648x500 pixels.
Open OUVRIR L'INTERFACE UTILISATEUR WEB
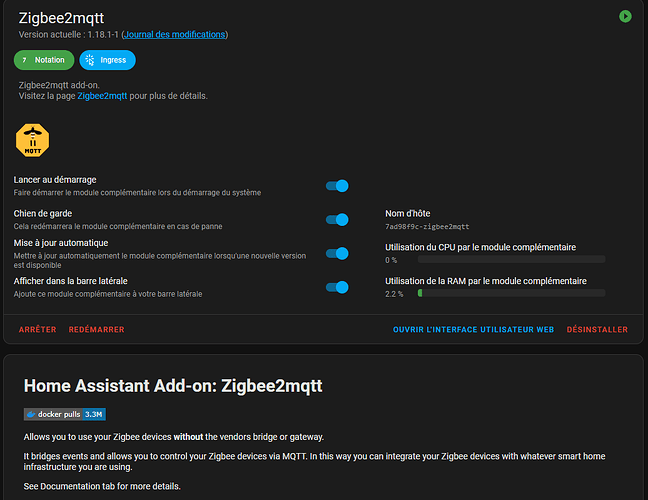473,329
